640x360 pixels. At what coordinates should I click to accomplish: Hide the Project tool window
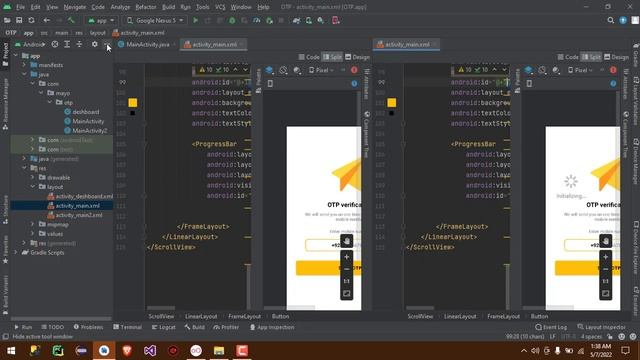(x=107, y=44)
